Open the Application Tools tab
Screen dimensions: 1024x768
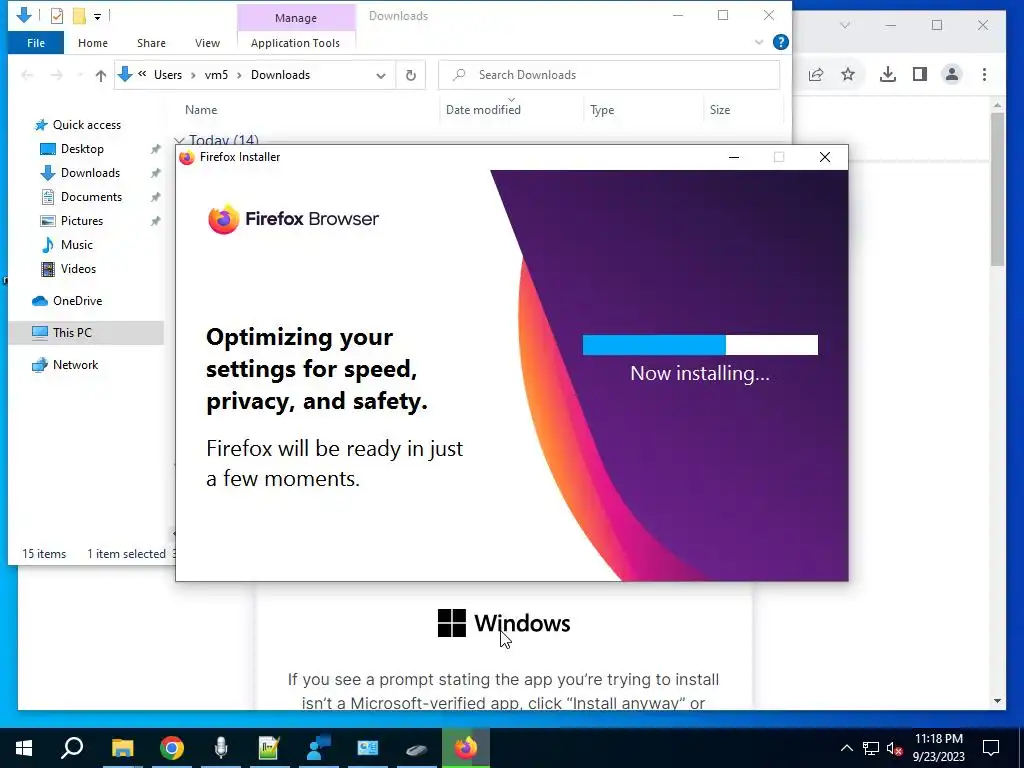(x=295, y=43)
